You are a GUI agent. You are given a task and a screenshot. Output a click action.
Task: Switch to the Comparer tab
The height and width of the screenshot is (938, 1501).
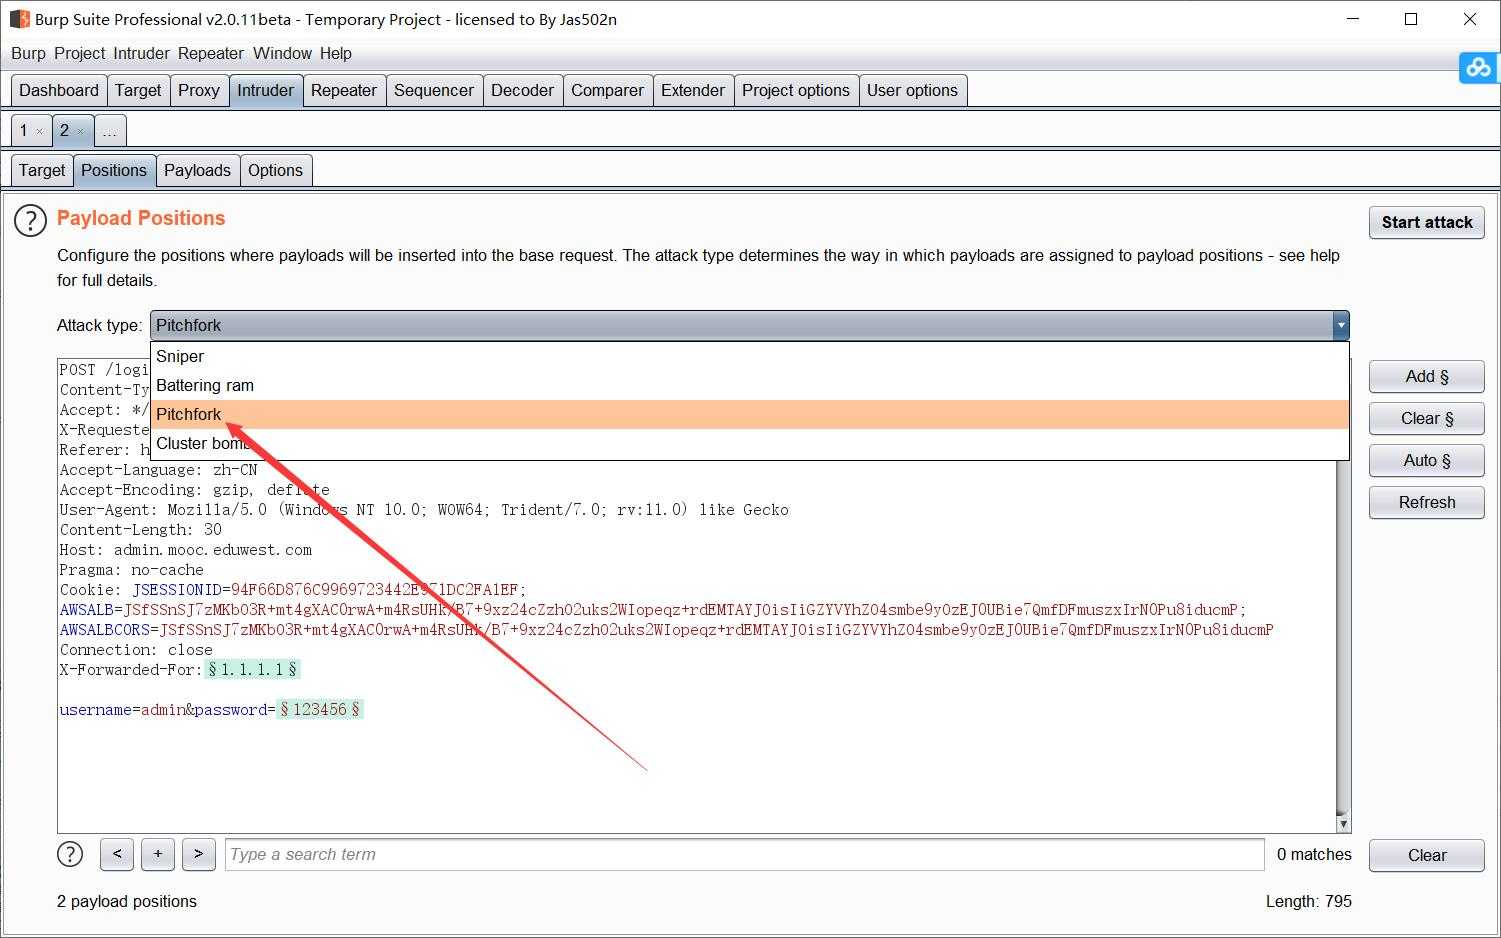tap(607, 90)
